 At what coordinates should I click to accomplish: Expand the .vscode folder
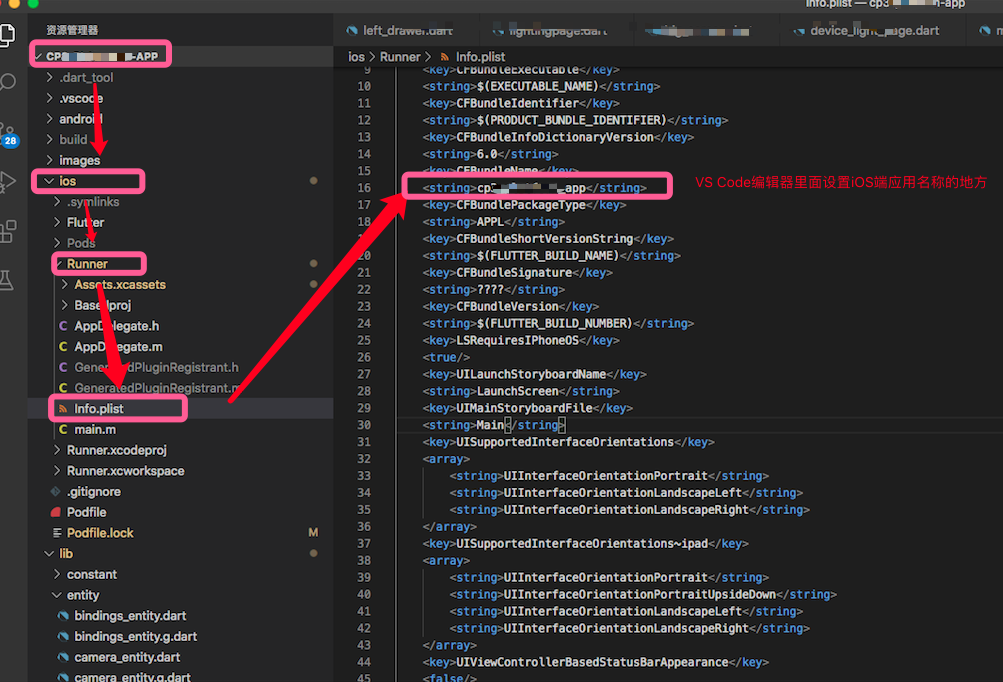81,99
